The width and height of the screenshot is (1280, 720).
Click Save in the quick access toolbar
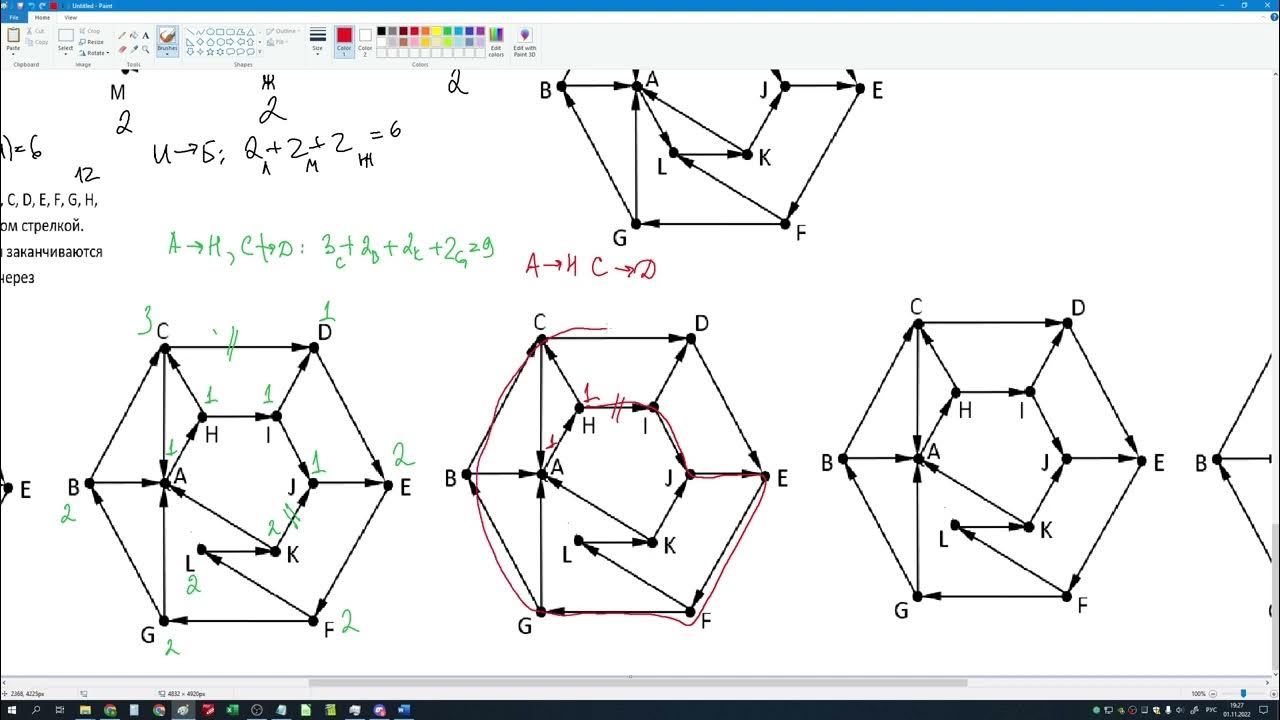[x=20, y=5]
